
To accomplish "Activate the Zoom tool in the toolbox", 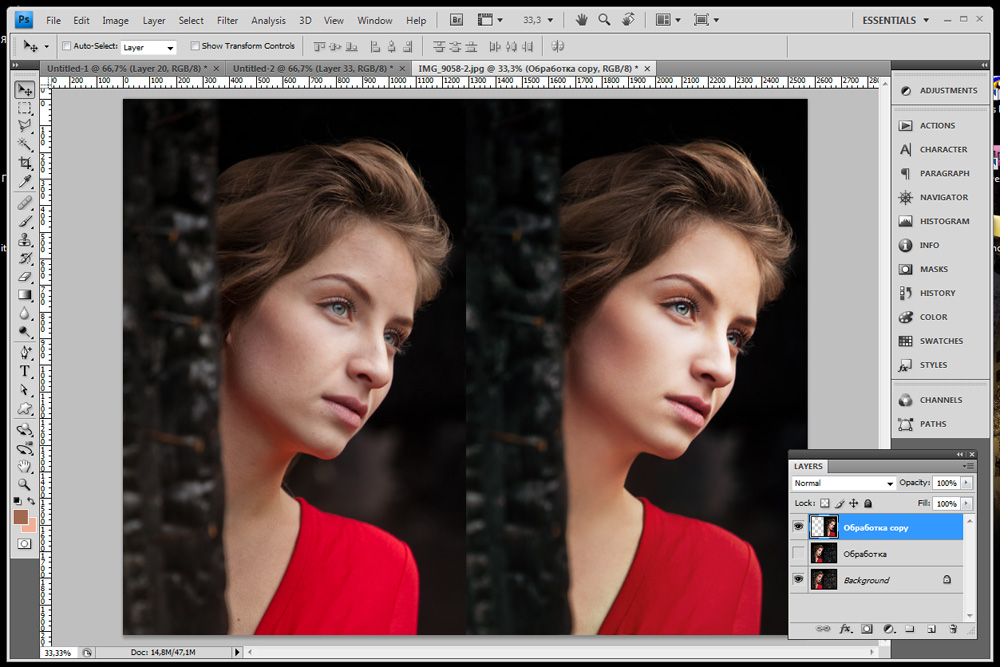I will coord(25,484).
